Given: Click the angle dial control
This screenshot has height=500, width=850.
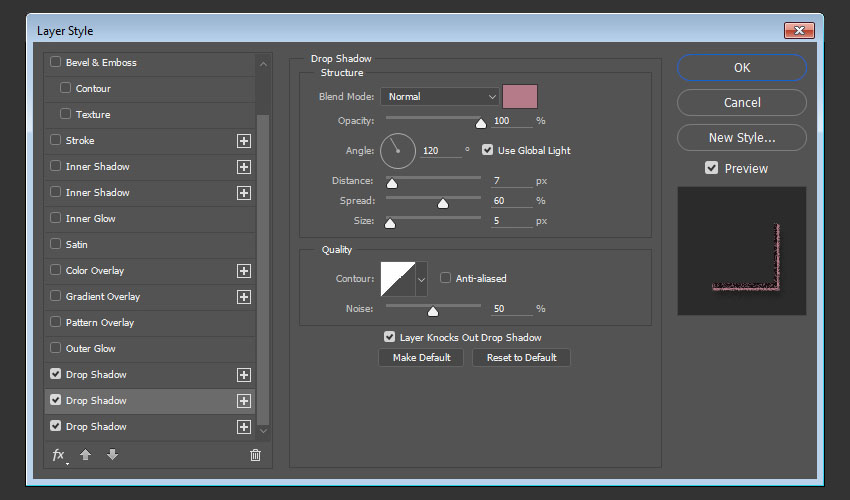Looking at the screenshot, I should click(397, 151).
